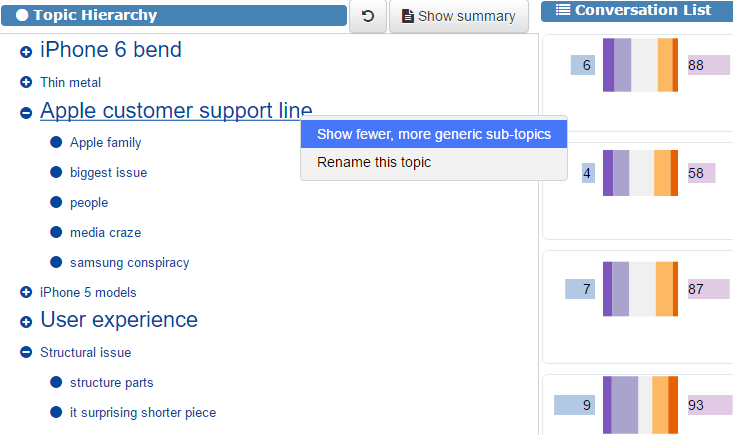Choose 'Rename this topic' from context menu

[374, 162]
